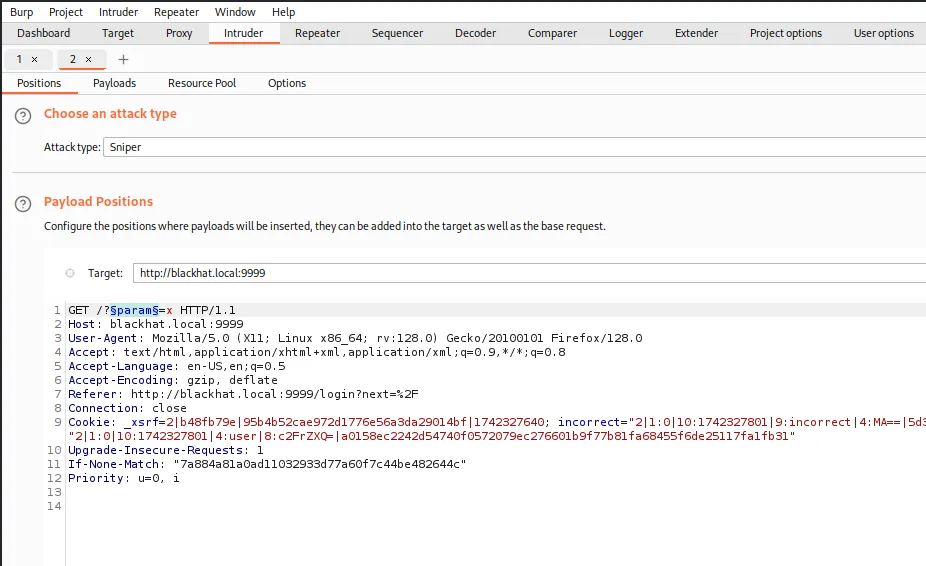The image size is (926, 566).
Task: Switch to the Dashboard tab
Action: point(43,33)
